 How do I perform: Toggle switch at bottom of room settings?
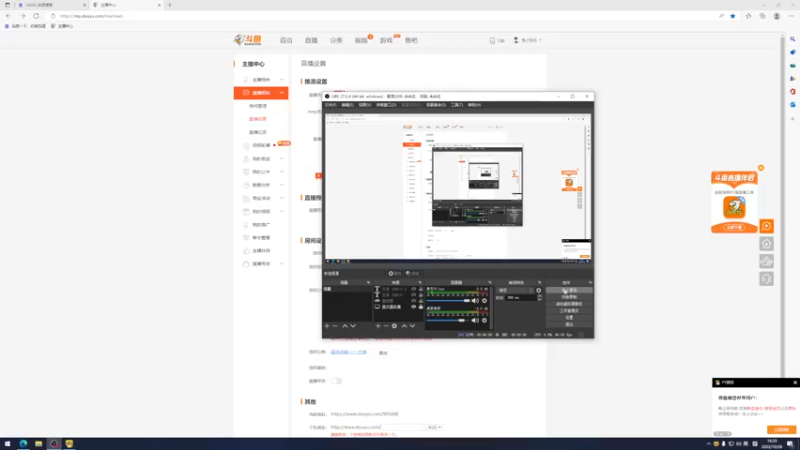[336, 381]
